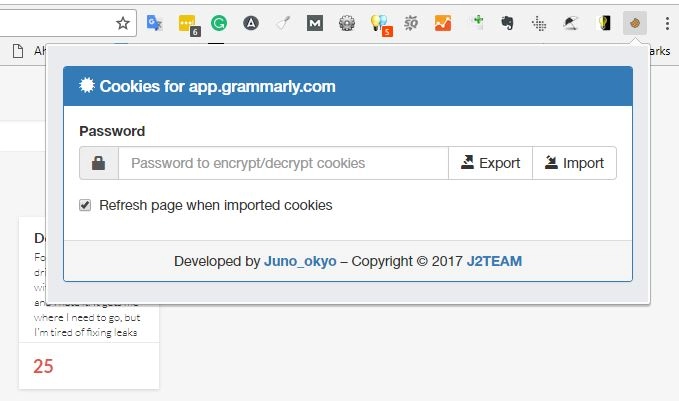Viewport: 679px width, 401px height.
Task: Bookmark this page with the star icon
Action: click(x=123, y=23)
